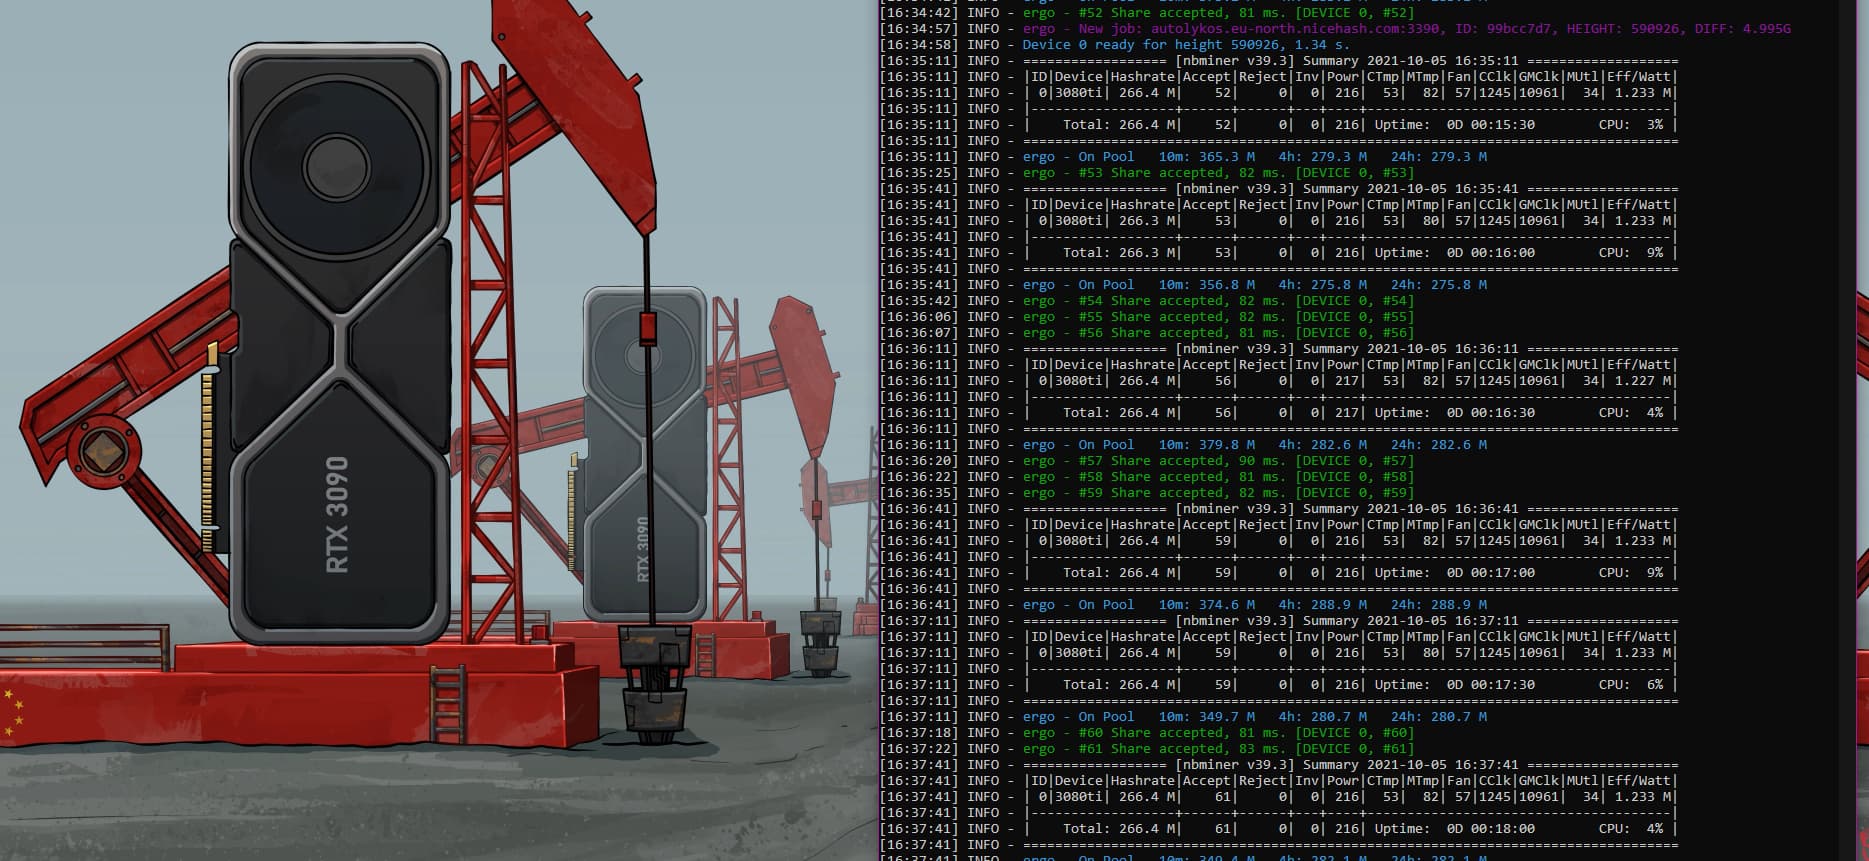Click the Uptime 0D 00:17:30 value
Viewport: 1869px width, 861px height.
[x=1455, y=685]
